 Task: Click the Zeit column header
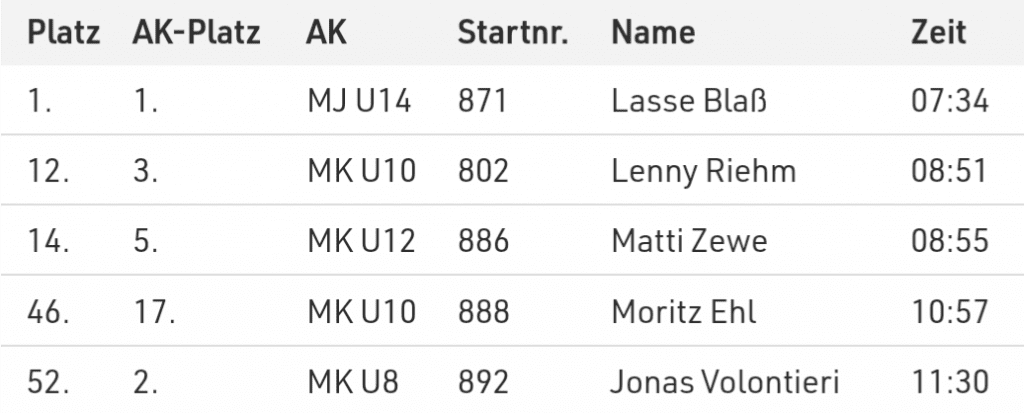[939, 33]
